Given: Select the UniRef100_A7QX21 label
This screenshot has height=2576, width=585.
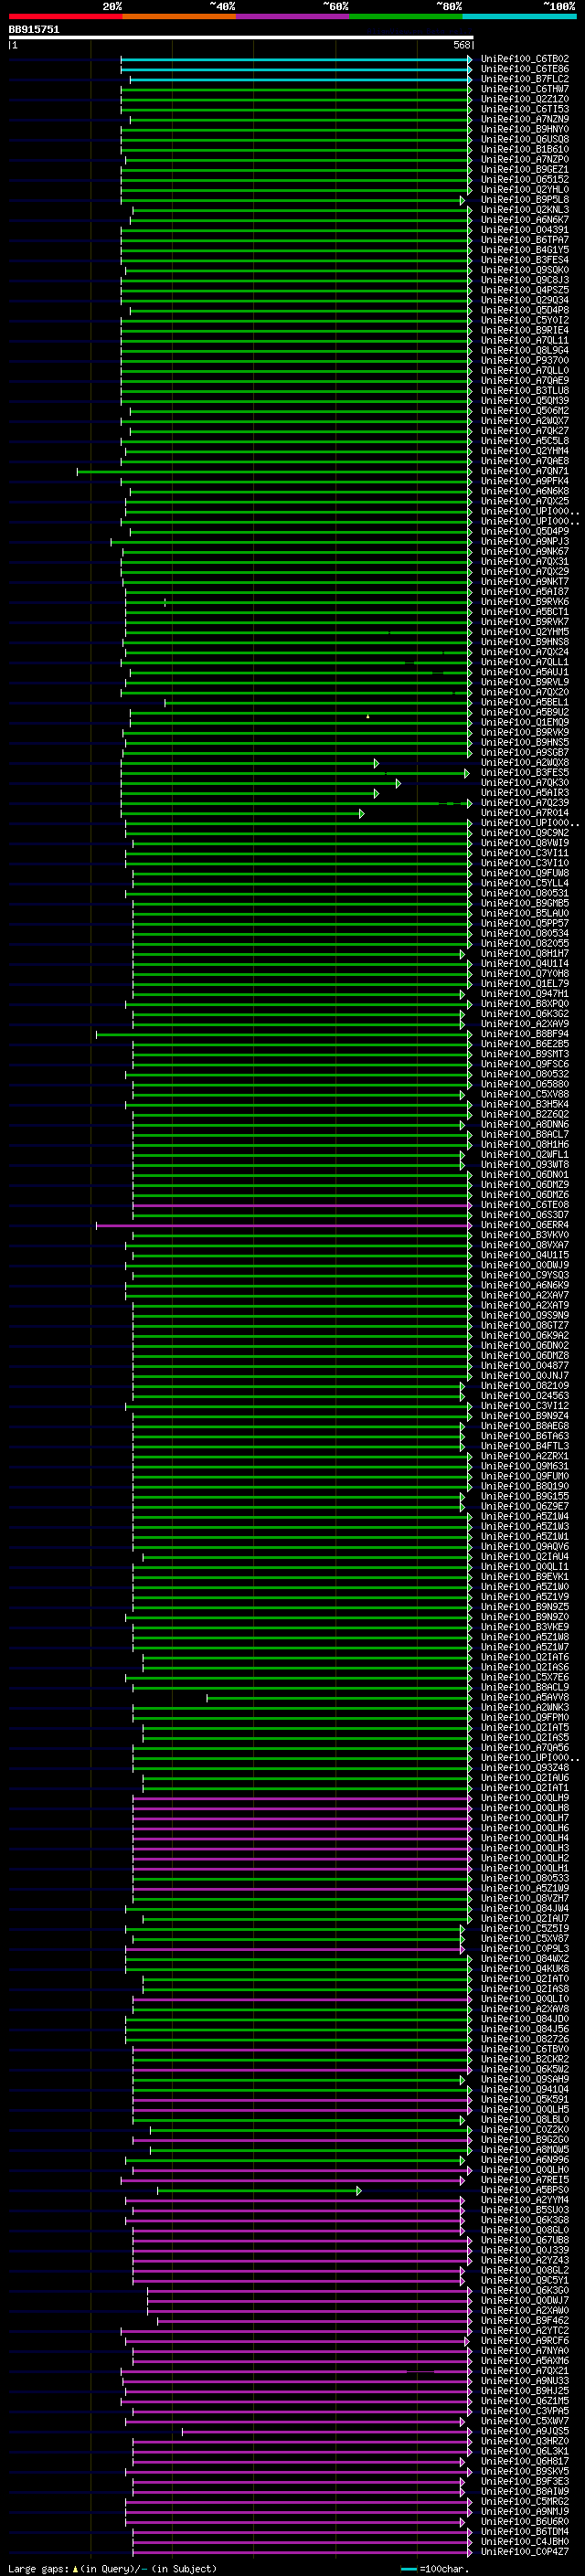Looking at the screenshot, I should coord(525,2371).
